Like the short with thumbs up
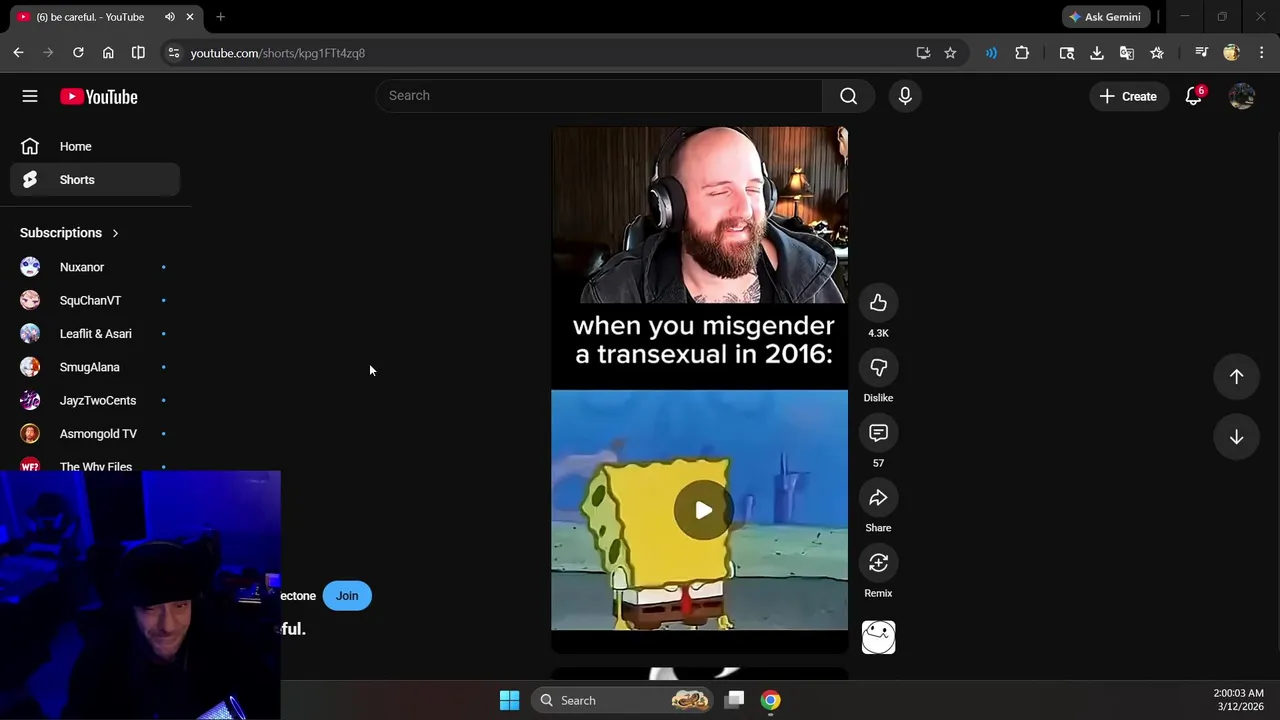The width and height of the screenshot is (1280, 720). (x=878, y=303)
